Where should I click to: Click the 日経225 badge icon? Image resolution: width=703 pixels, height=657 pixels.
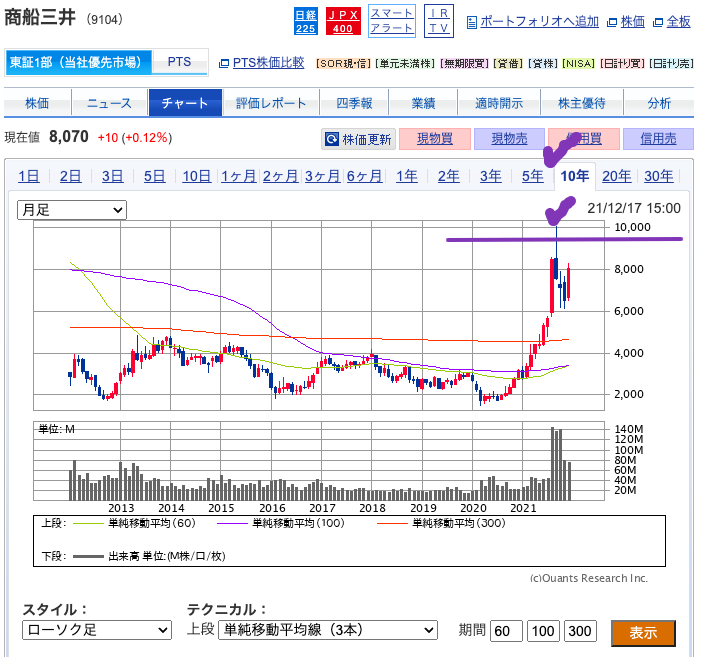point(305,22)
